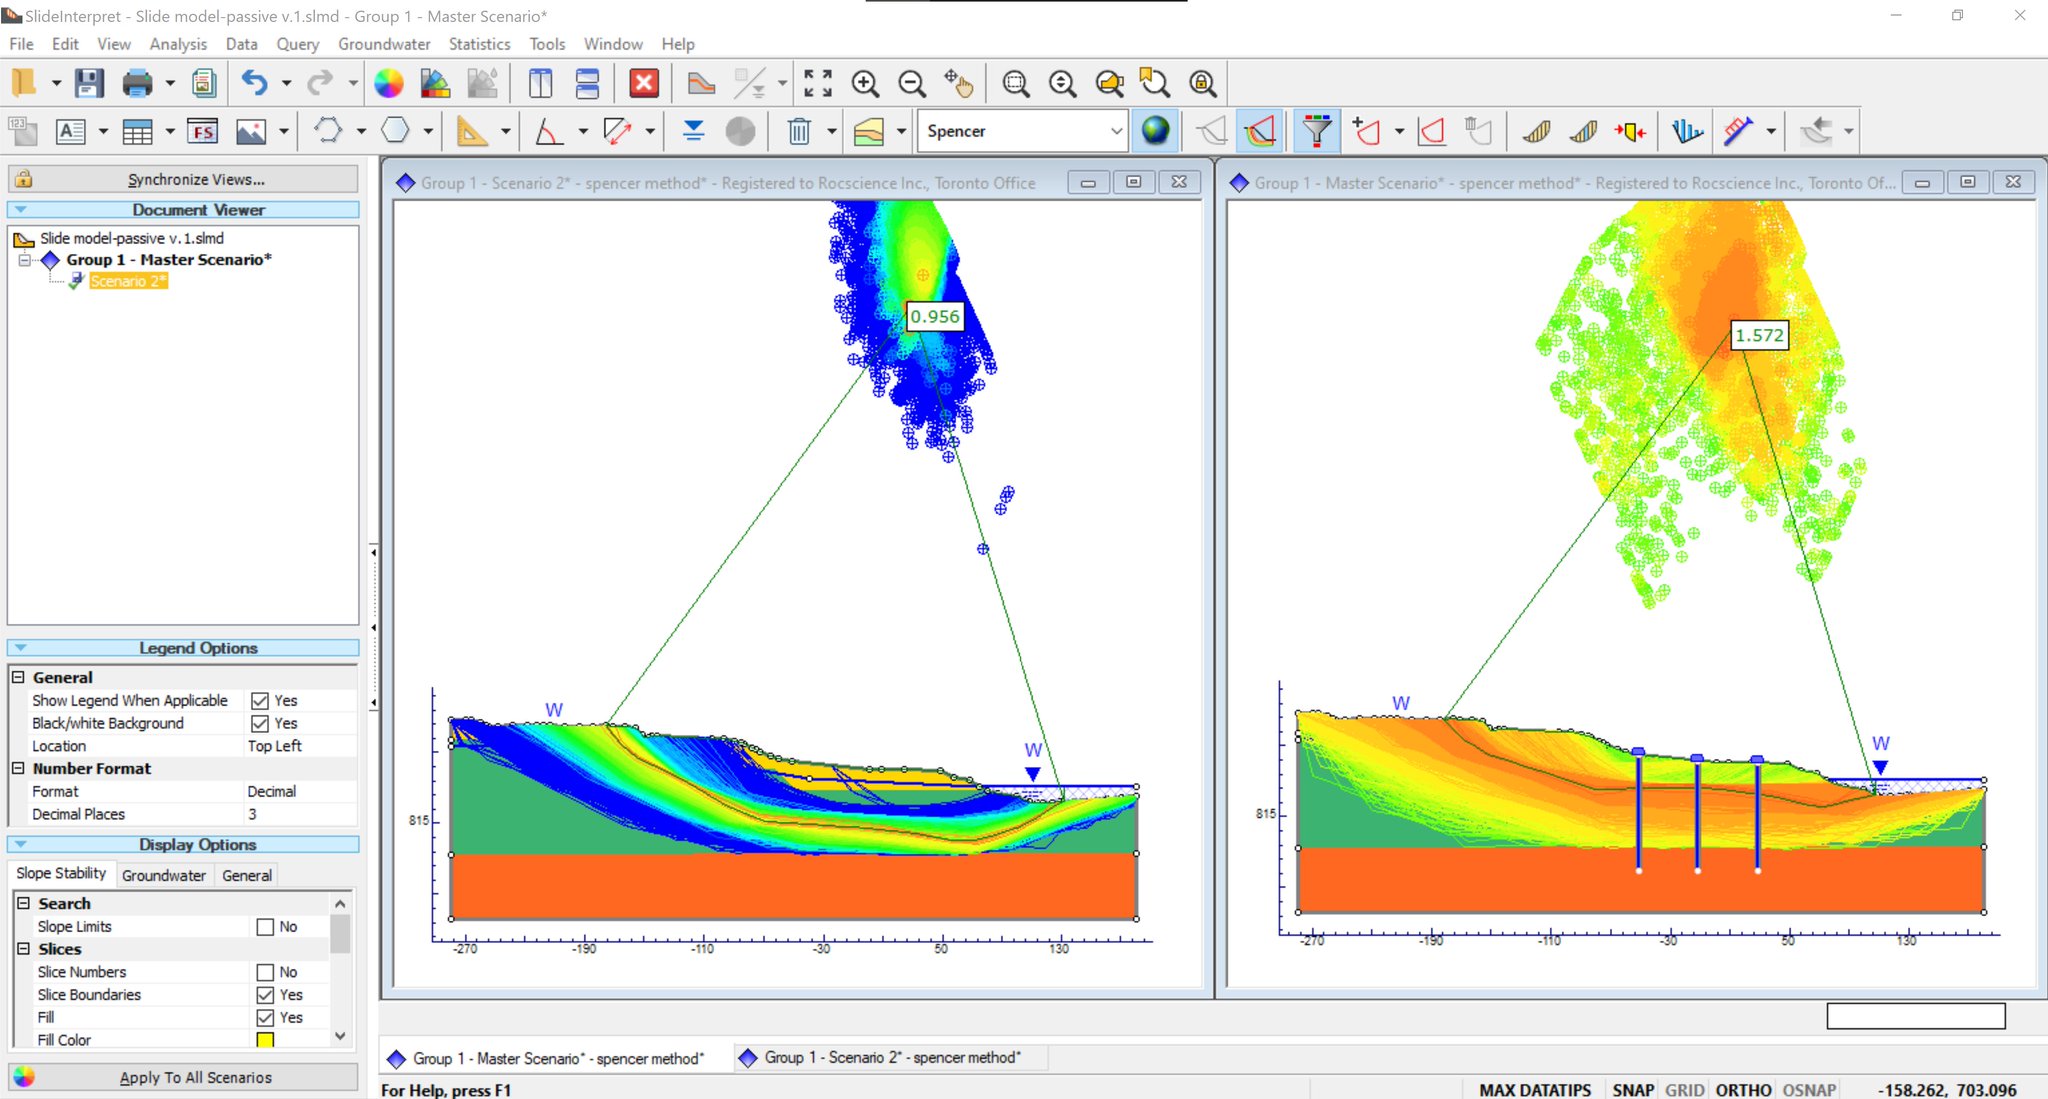Click the tile windows vertically icon
Screen dimensions: 2048x1099
click(540, 83)
